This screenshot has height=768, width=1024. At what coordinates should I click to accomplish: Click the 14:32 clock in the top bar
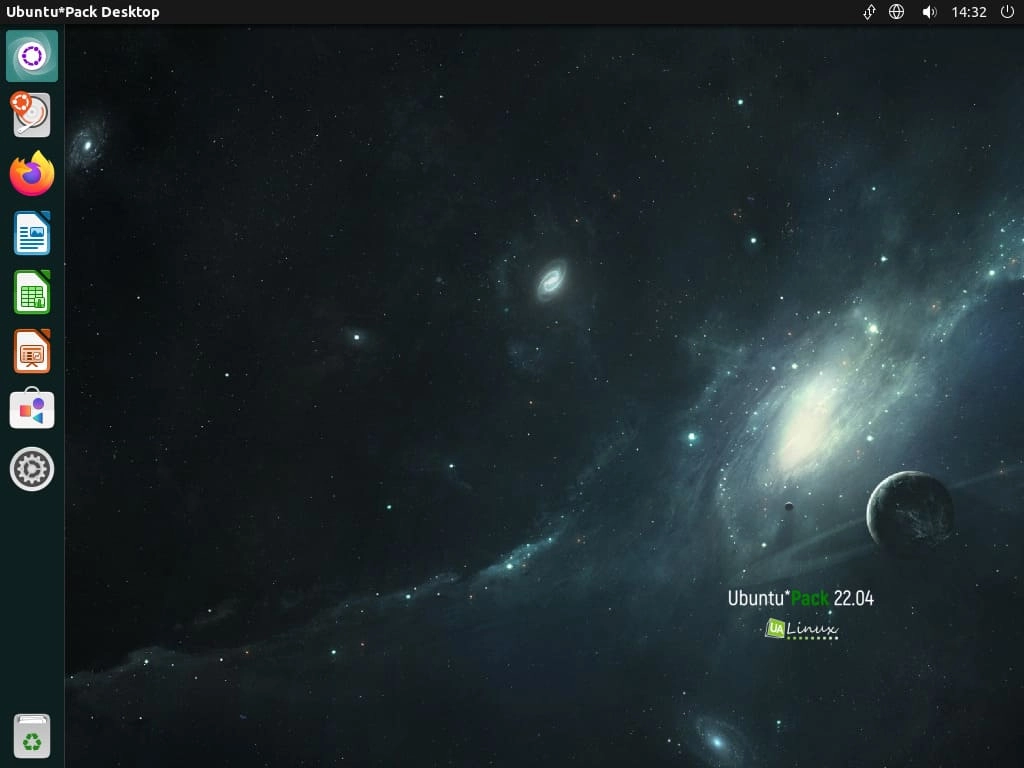pyautogui.click(x=968, y=12)
